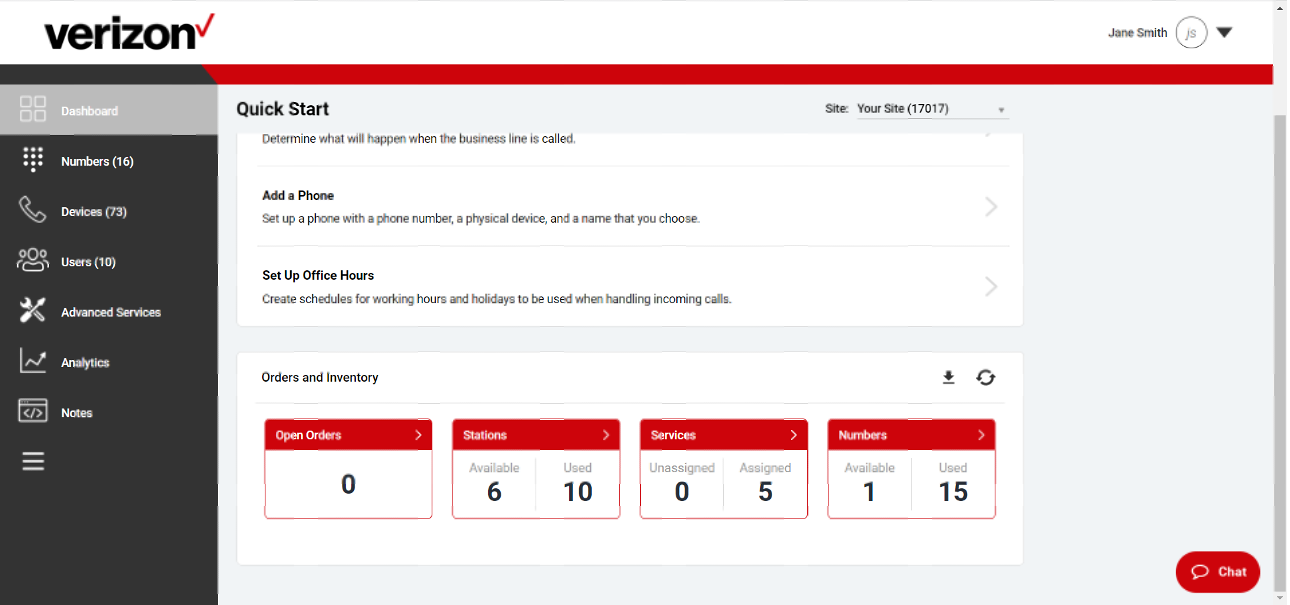Go to Dashboard in the sidebar
1290x605 pixels.
[109, 110]
